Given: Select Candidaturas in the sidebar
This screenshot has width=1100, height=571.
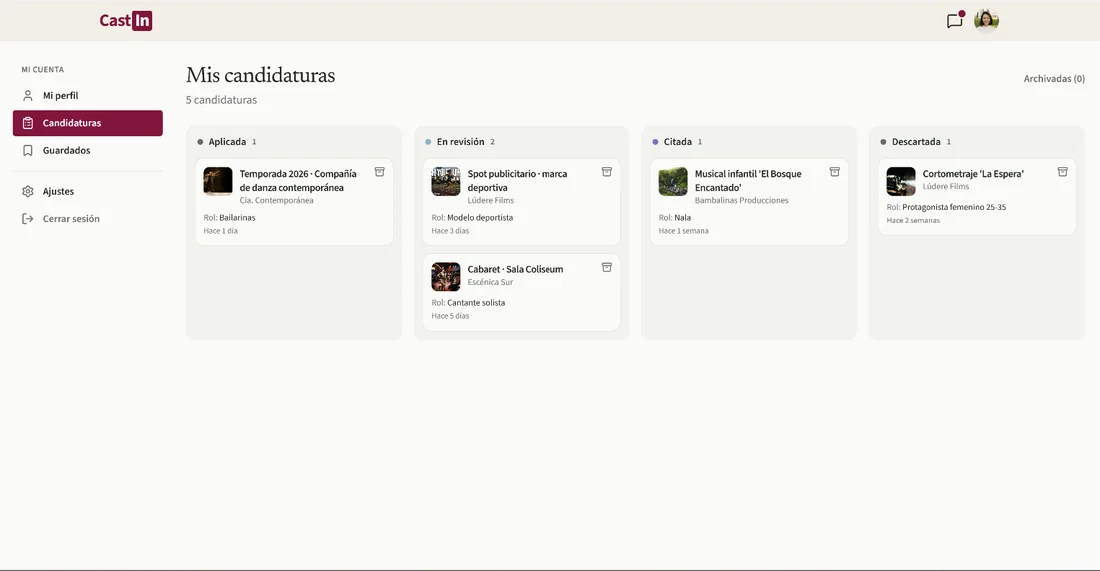Looking at the screenshot, I should coord(88,123).
